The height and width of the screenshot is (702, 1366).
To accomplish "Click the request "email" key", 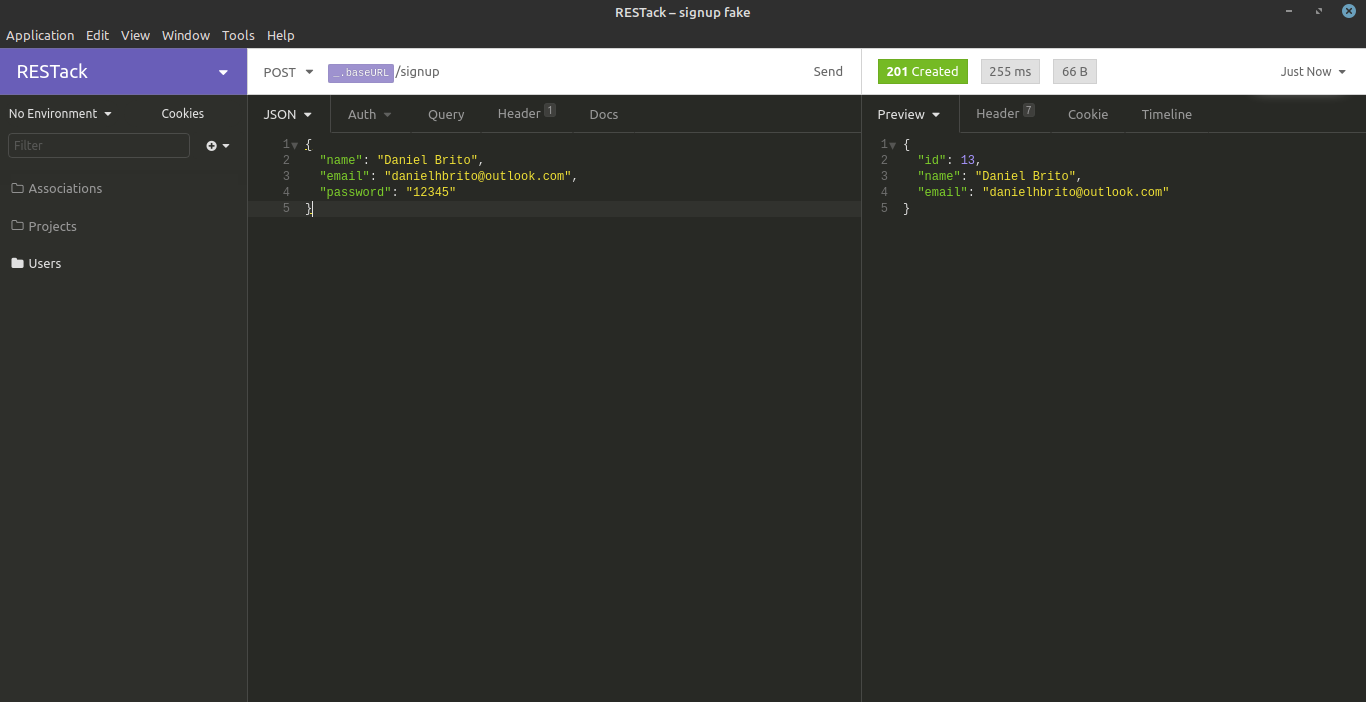I will pos(345,177).
